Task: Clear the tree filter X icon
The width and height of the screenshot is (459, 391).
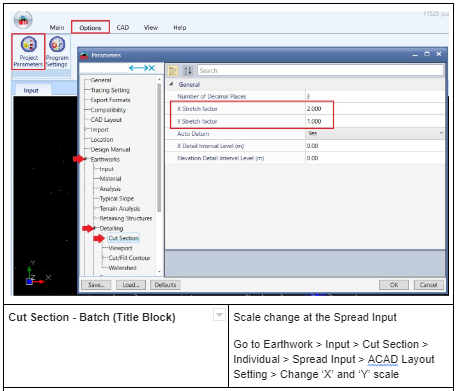Action: (152, 68)
